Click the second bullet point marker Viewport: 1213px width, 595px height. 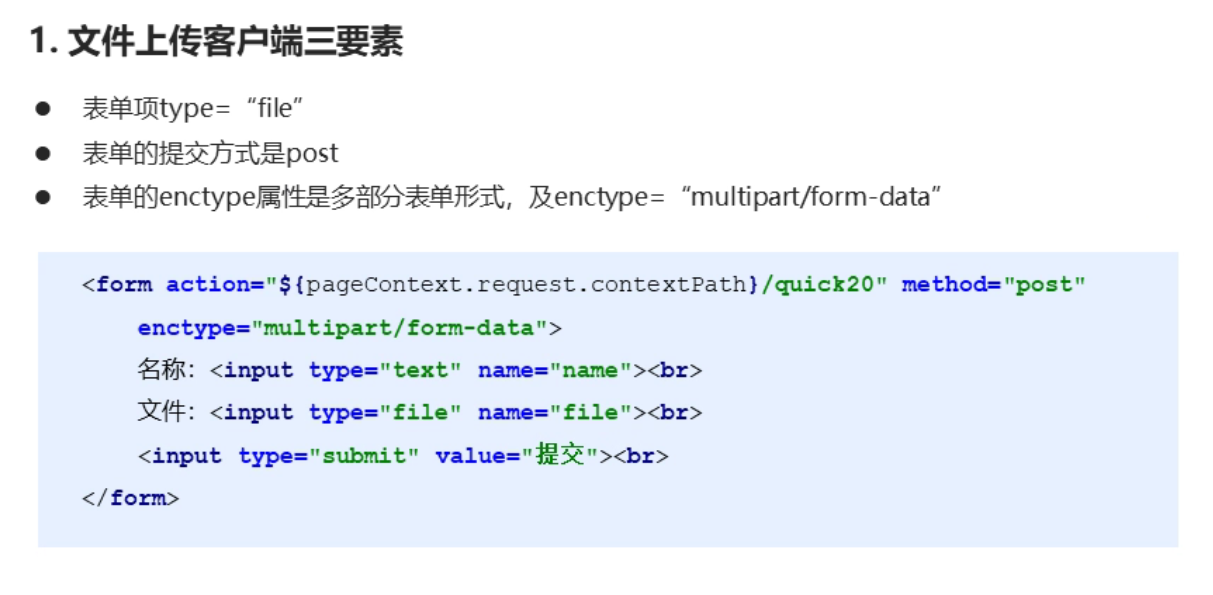[x=43, y=153]
